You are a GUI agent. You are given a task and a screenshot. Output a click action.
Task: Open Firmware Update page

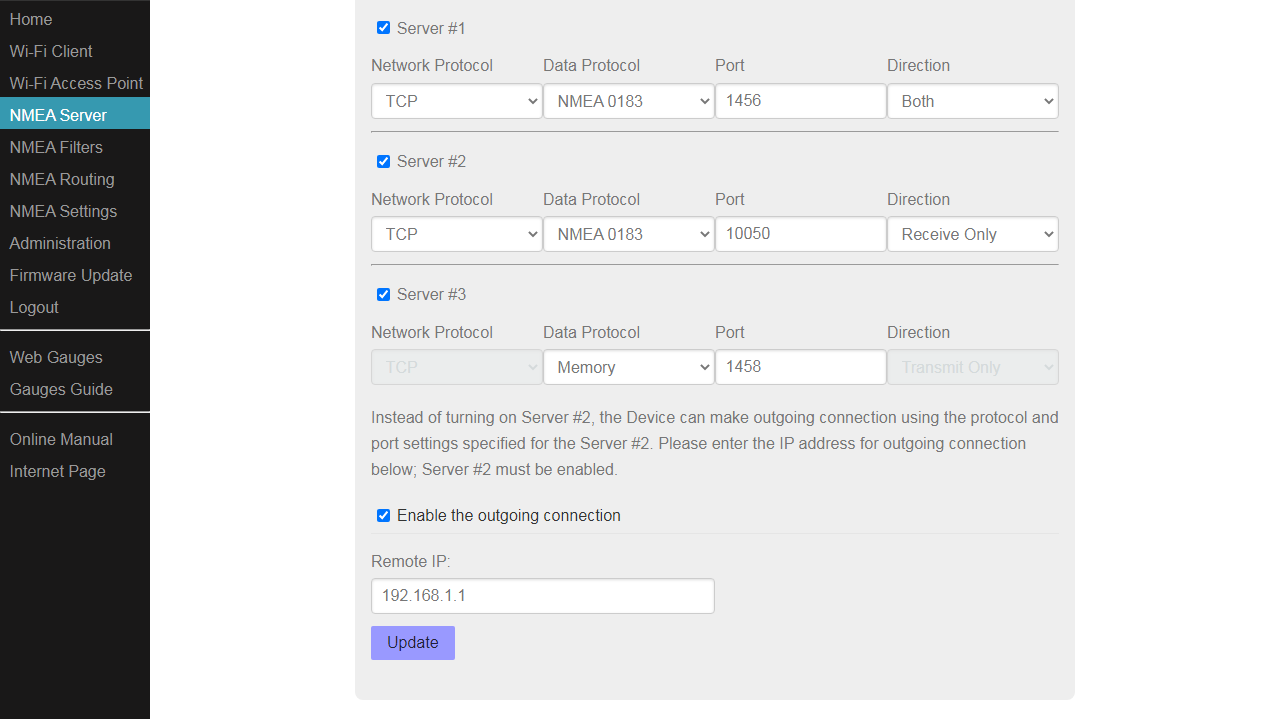click(x=71, y=275)
